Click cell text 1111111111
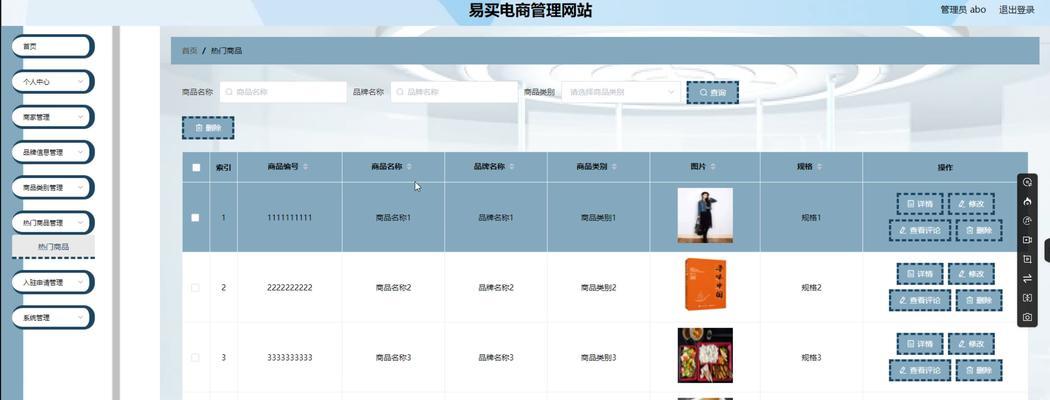 [x=289, y=218]
